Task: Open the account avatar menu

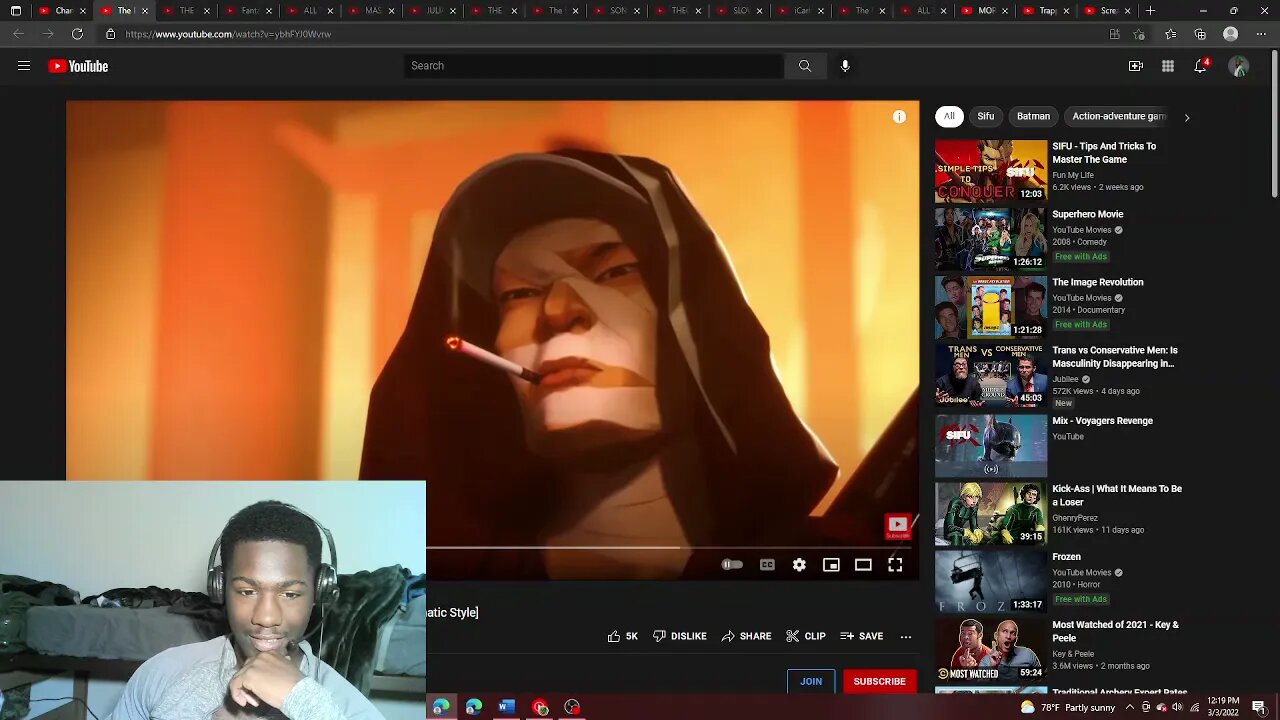Action: tap(1239, 66)
